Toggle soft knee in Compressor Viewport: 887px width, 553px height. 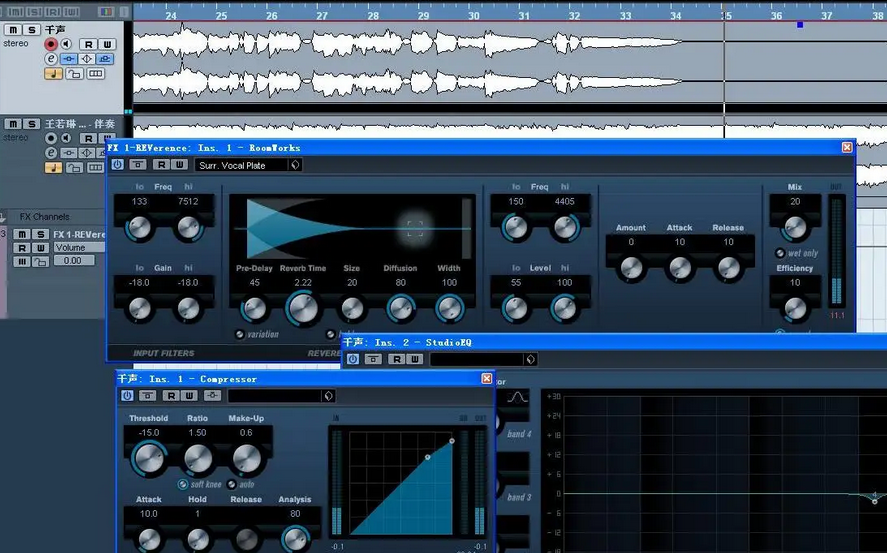click(x=182, y=484)
